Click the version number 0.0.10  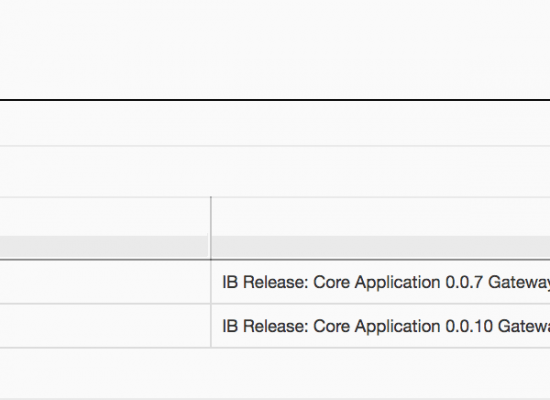[469, 326]
